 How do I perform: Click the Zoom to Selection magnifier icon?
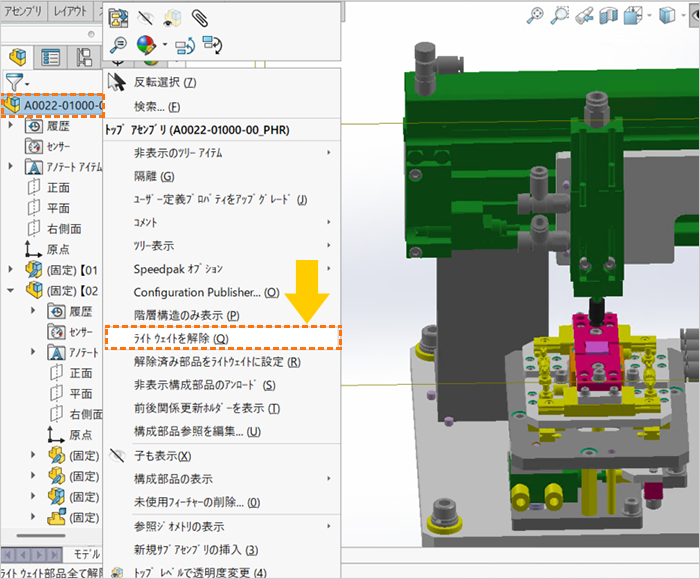point(118,45)
